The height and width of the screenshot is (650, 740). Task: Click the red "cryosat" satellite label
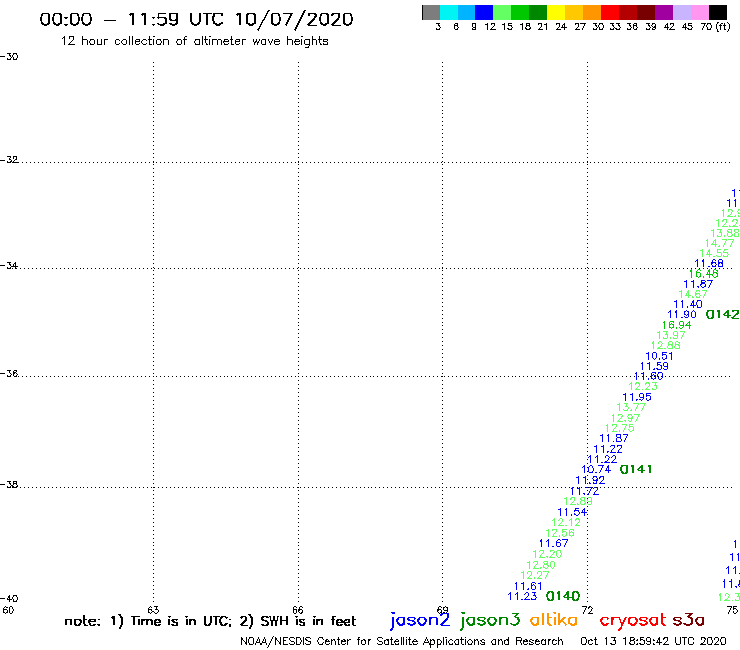pyautogui.click(x=633, y=621)
